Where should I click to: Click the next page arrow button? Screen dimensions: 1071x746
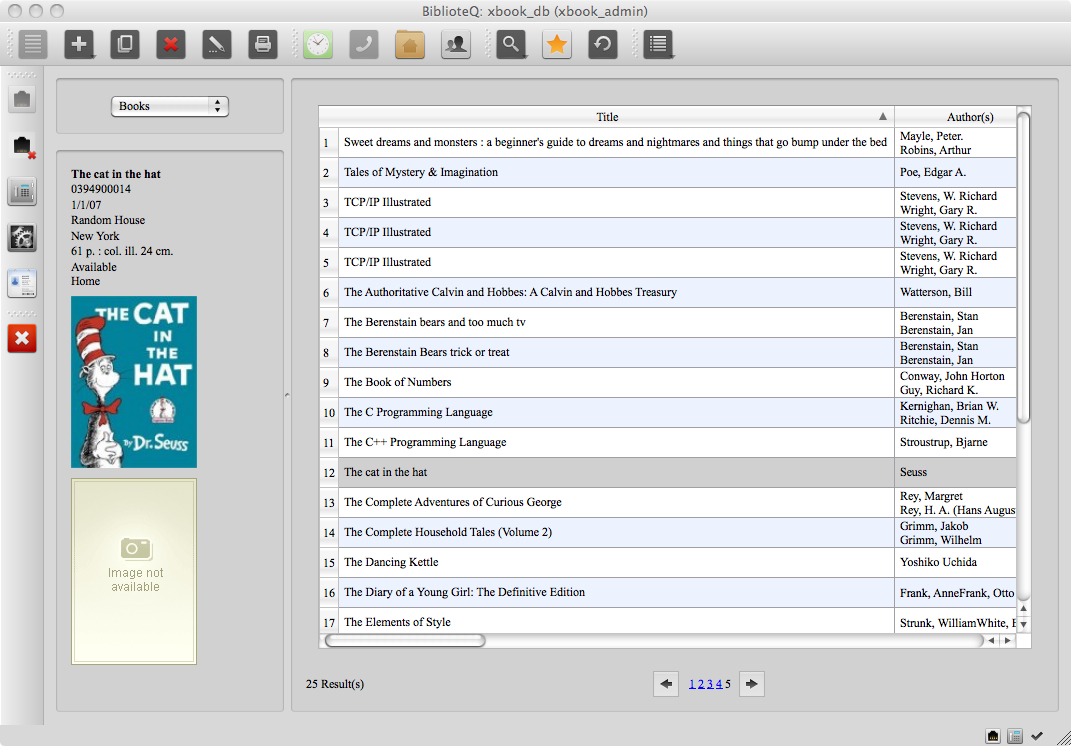[x=751, y=684]
